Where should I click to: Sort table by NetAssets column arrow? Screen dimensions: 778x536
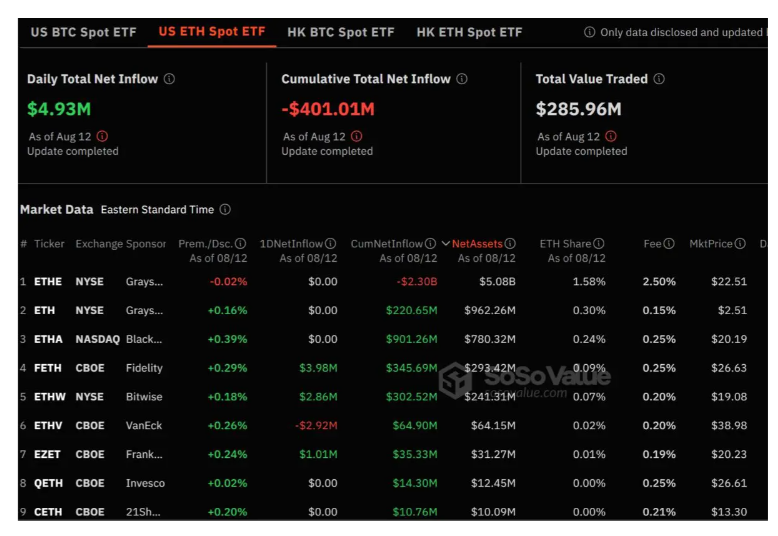click(446, 244)
